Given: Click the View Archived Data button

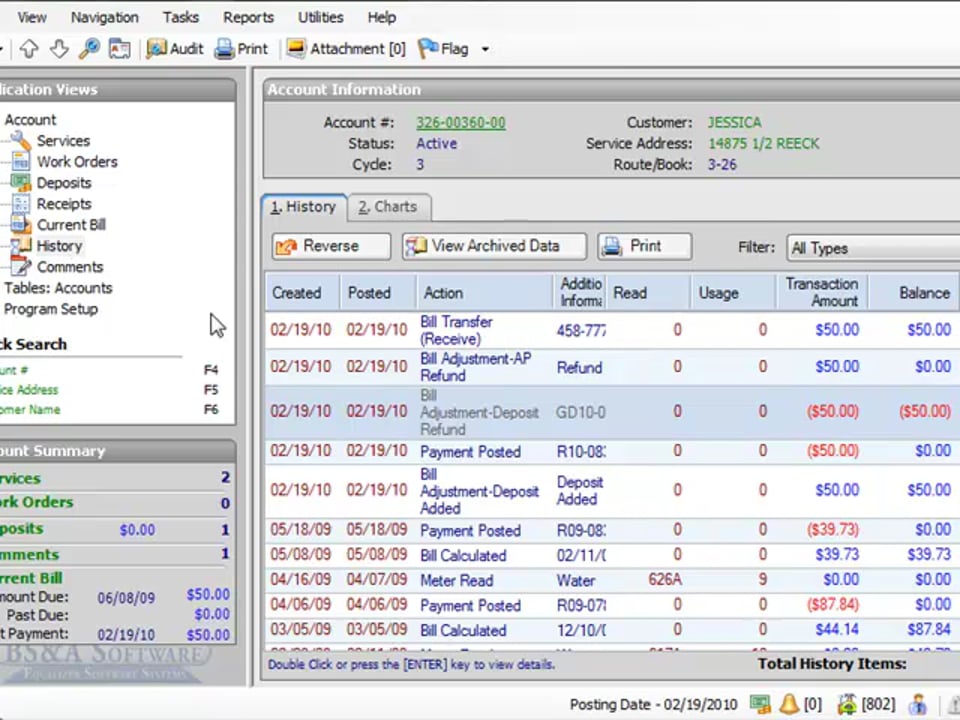Looking at the screenshot, I should click(x=494, y=246).
